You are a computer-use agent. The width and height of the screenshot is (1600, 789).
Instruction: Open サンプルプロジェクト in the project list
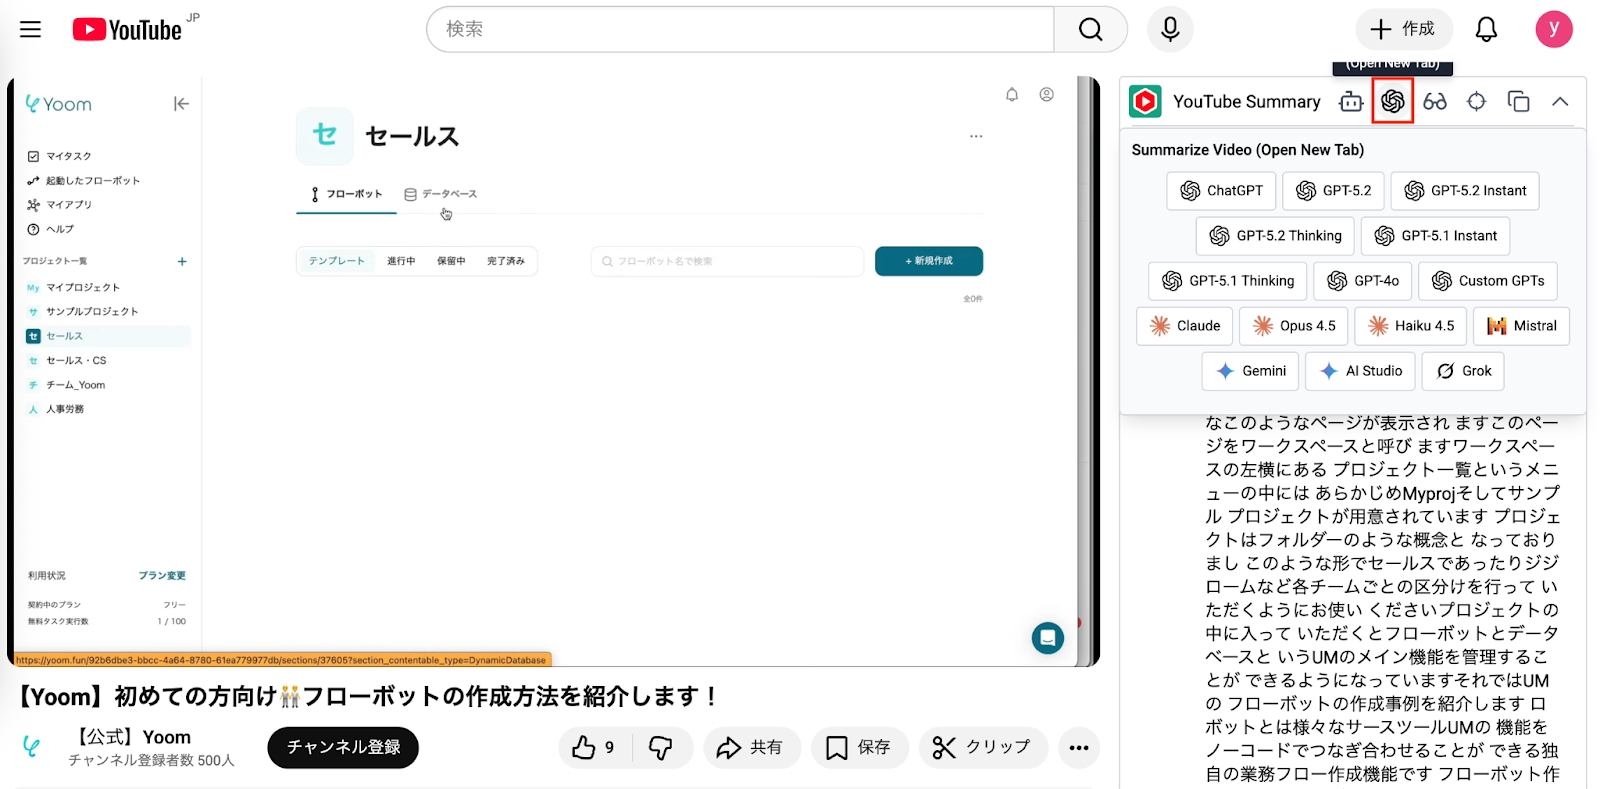click(83, 312)
